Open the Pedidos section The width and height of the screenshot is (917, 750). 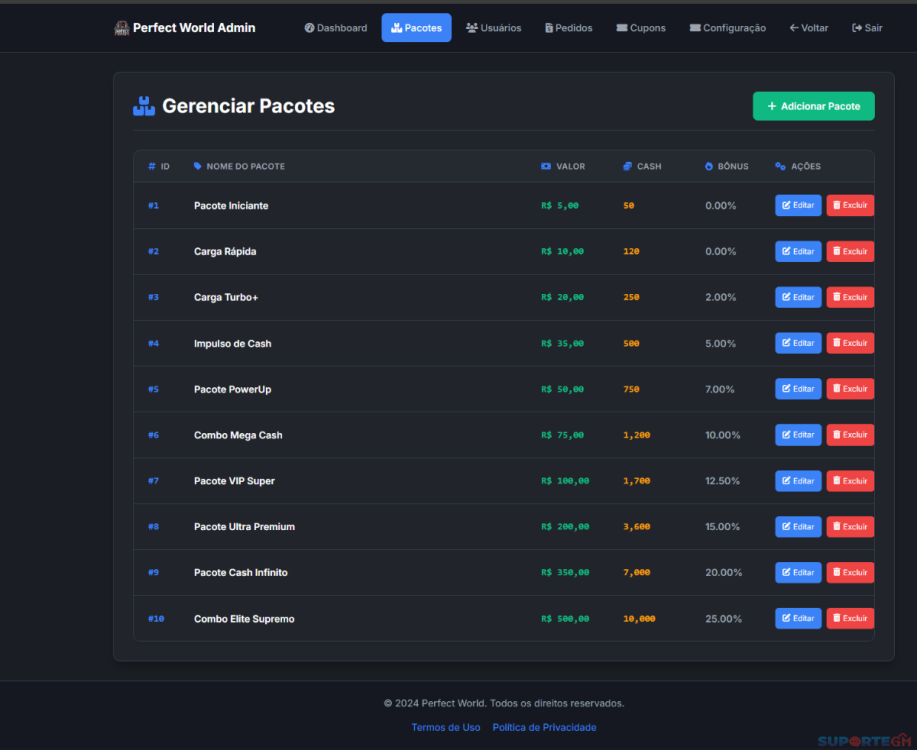click(568, 28)
